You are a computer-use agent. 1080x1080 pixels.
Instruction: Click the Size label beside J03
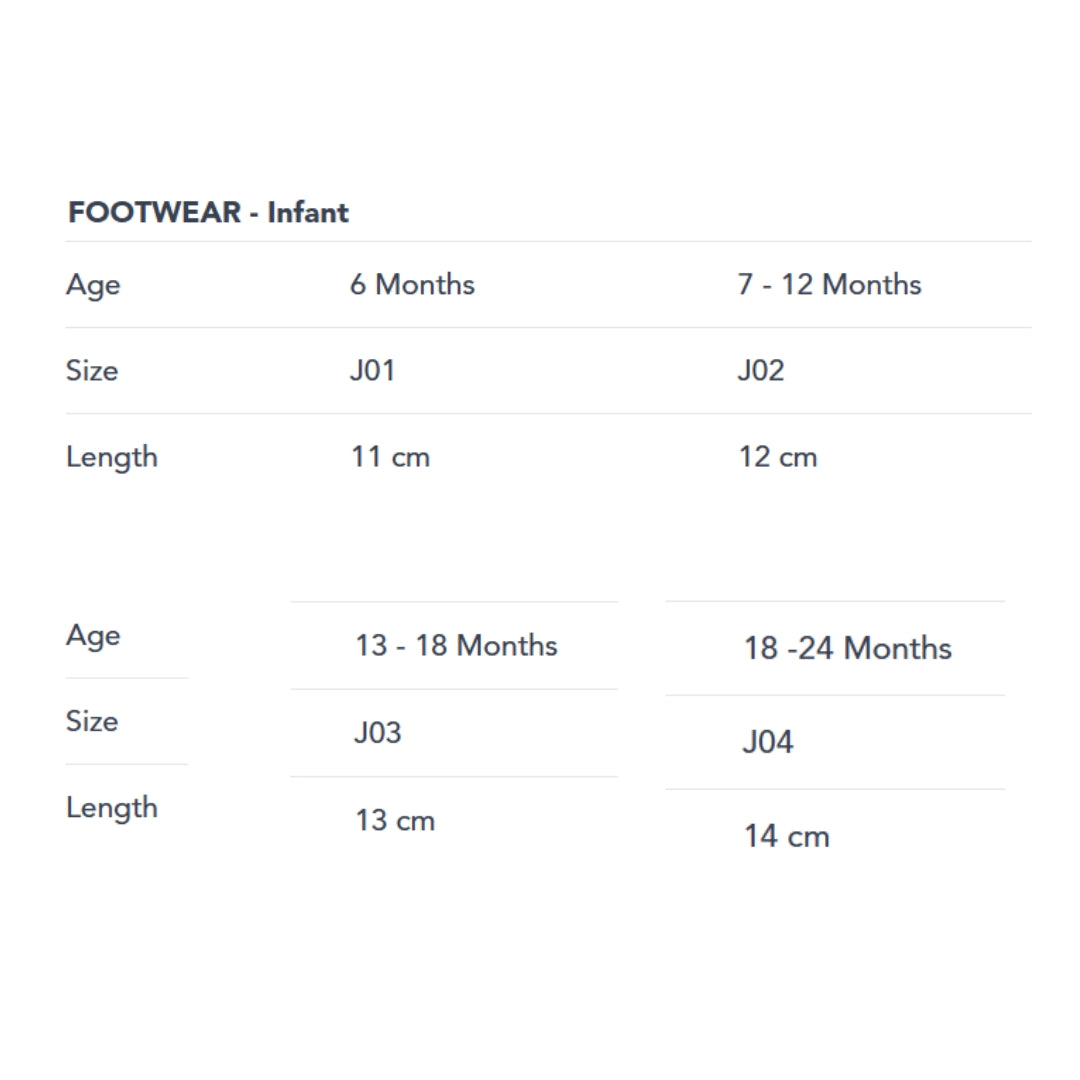pyautogui.click(x=92, y=722)
